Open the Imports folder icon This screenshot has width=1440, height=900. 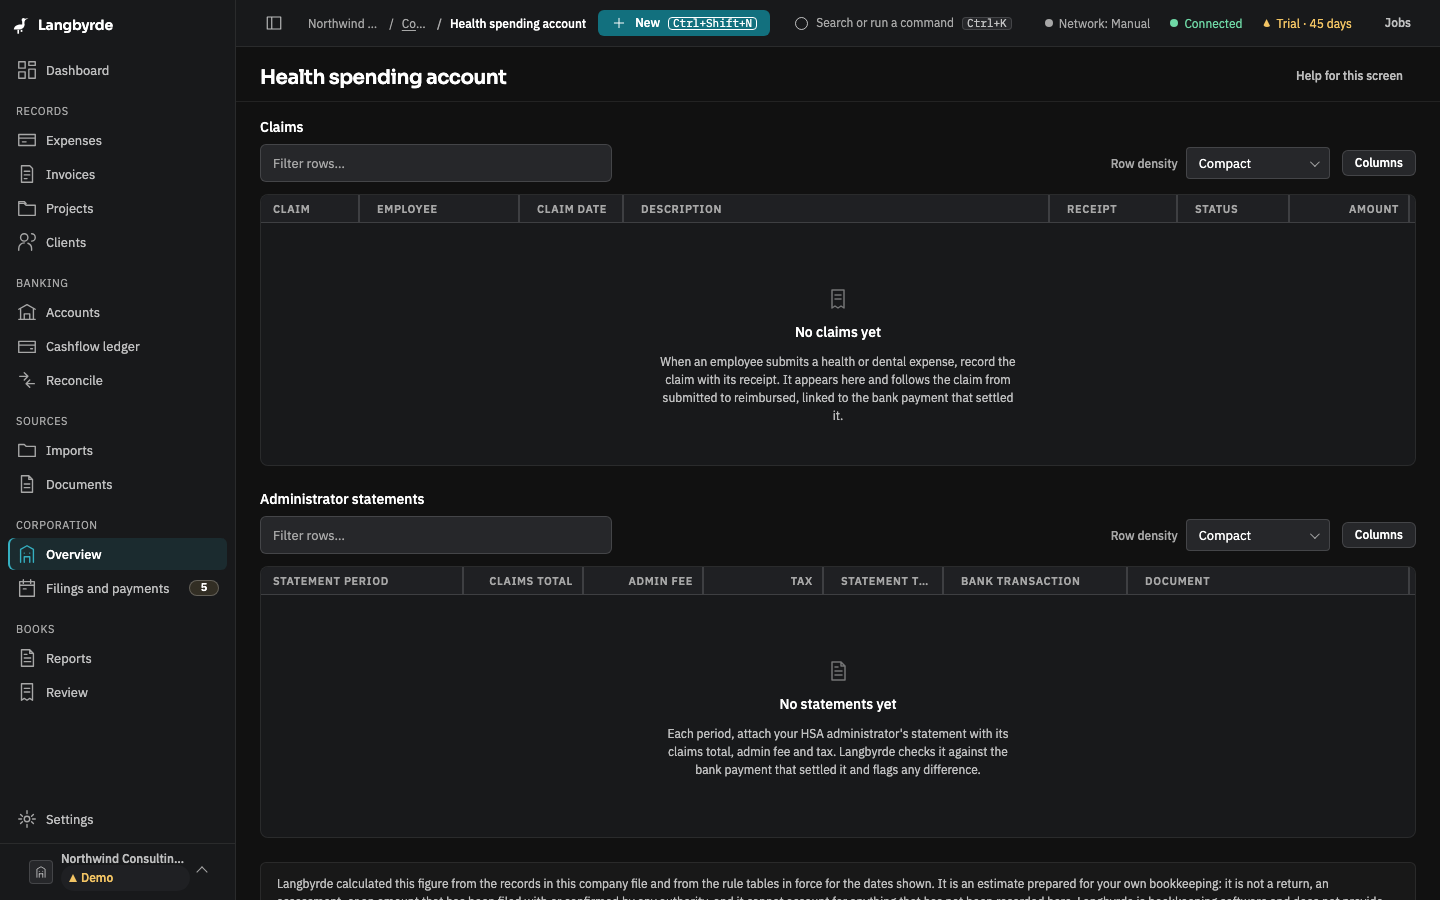pyautogui.click(x=27, y=450)
